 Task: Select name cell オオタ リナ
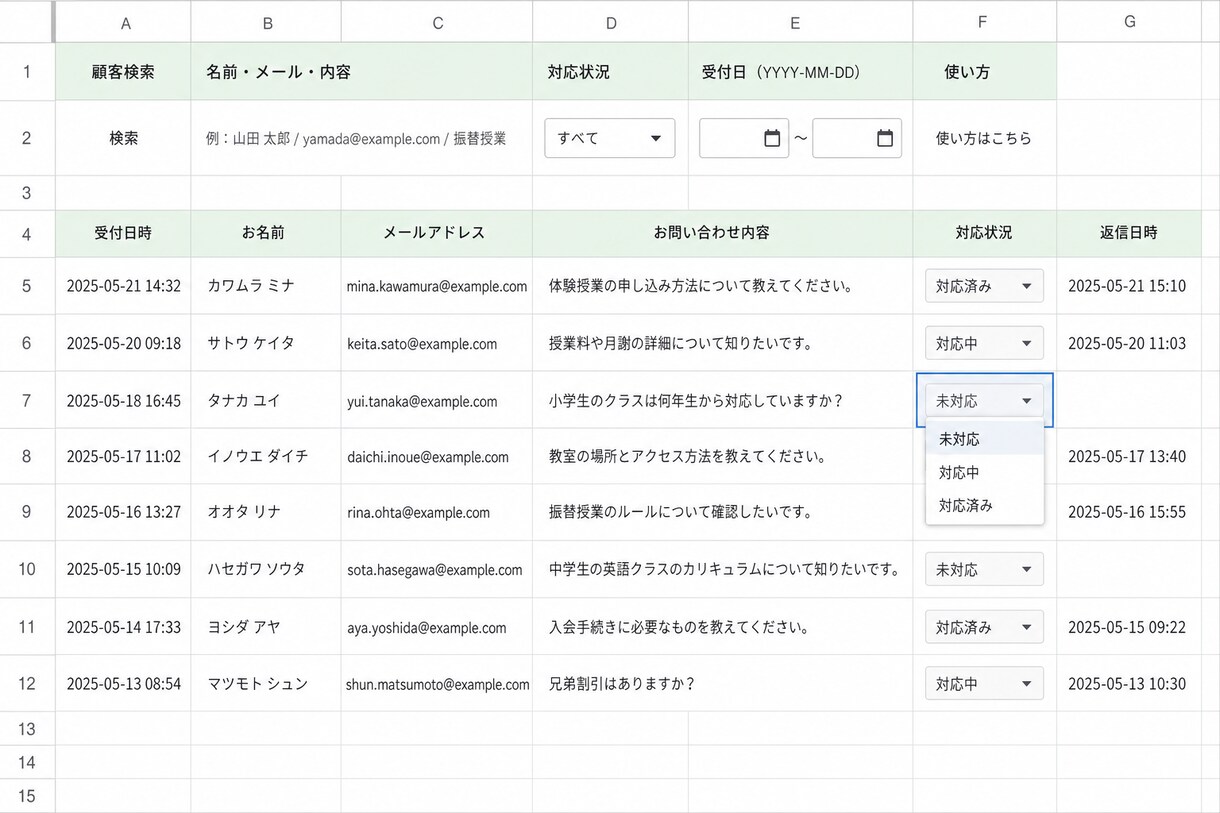click(266, 513)
